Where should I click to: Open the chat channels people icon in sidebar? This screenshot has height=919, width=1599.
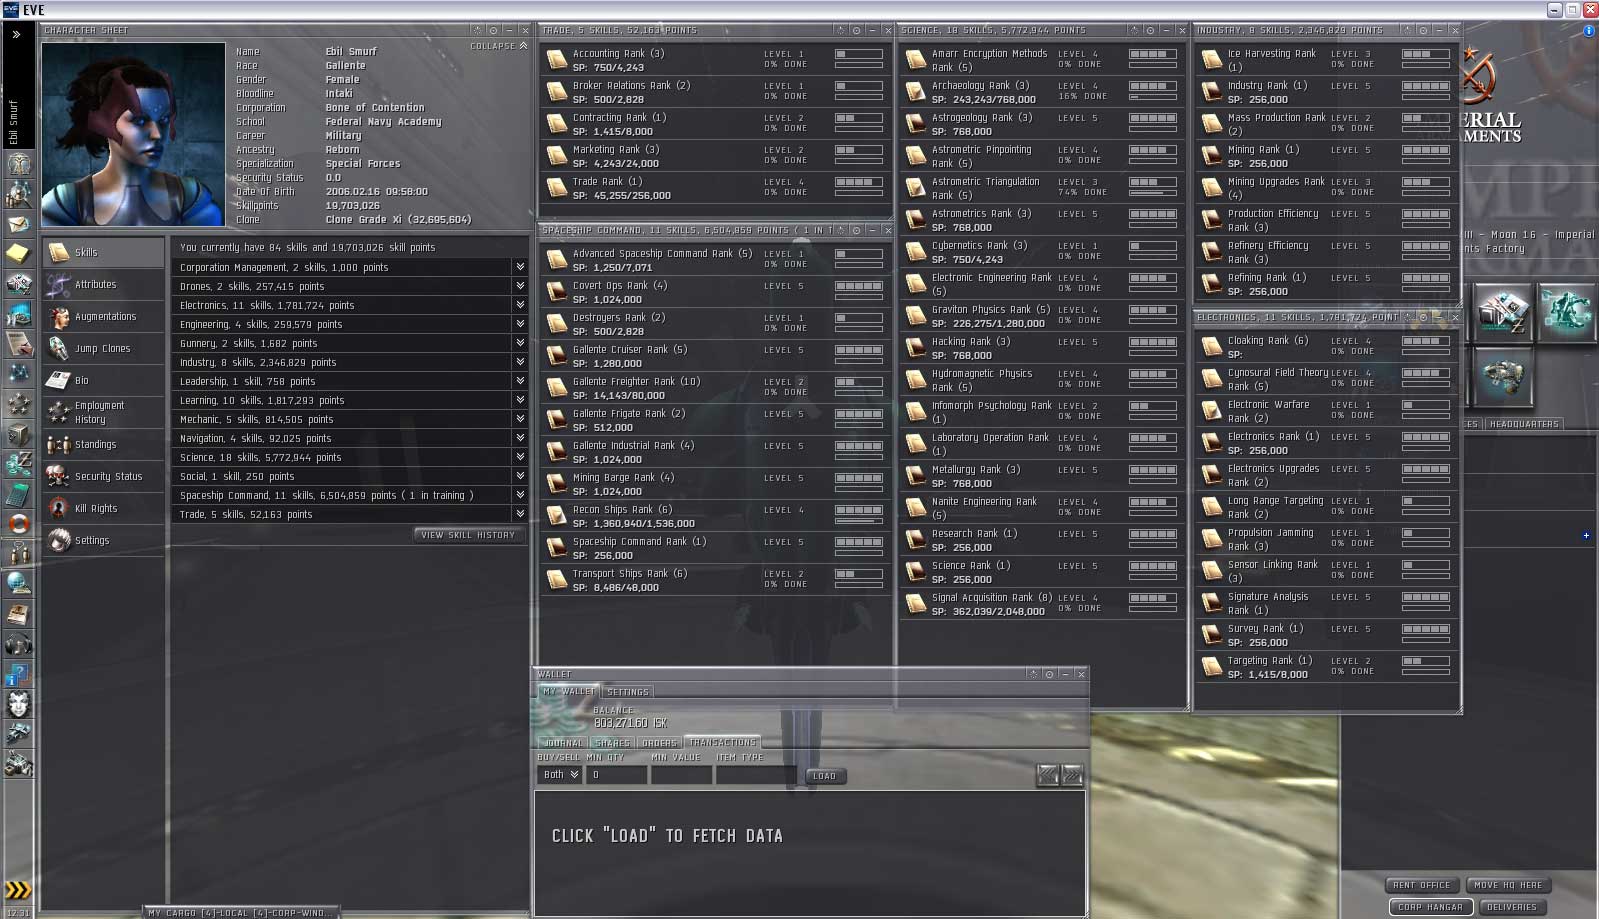point(19,554)
